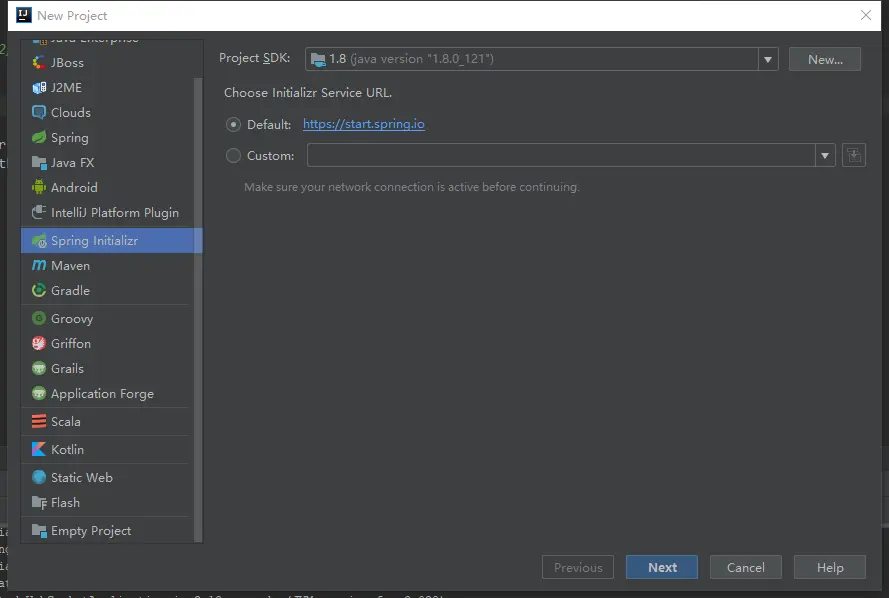Viewport: 889px width, 598px height.
Task: Click the custom URL import icon button
Action: (854, 155)
